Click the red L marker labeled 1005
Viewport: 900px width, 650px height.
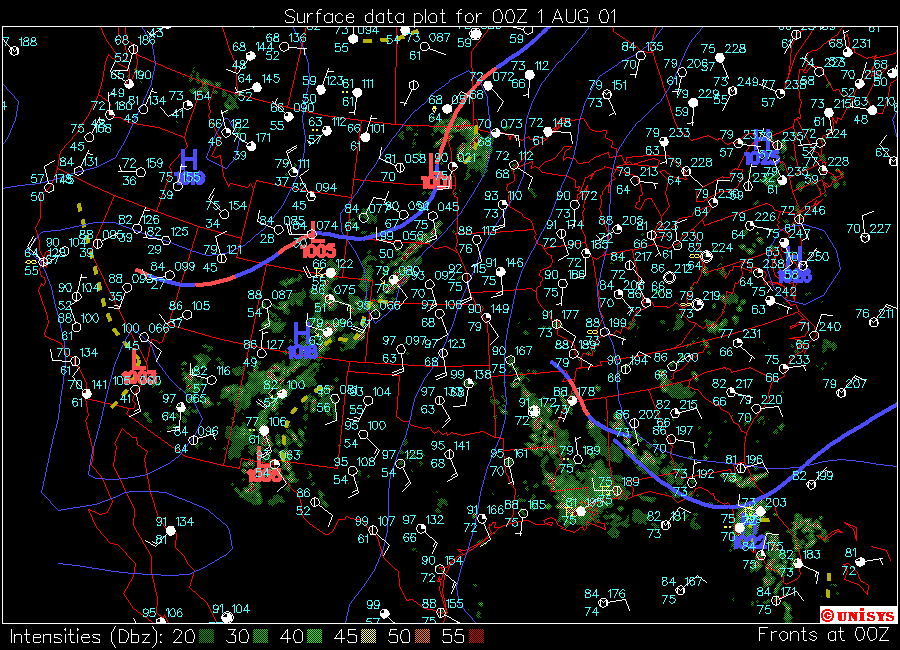click(318, 239)
